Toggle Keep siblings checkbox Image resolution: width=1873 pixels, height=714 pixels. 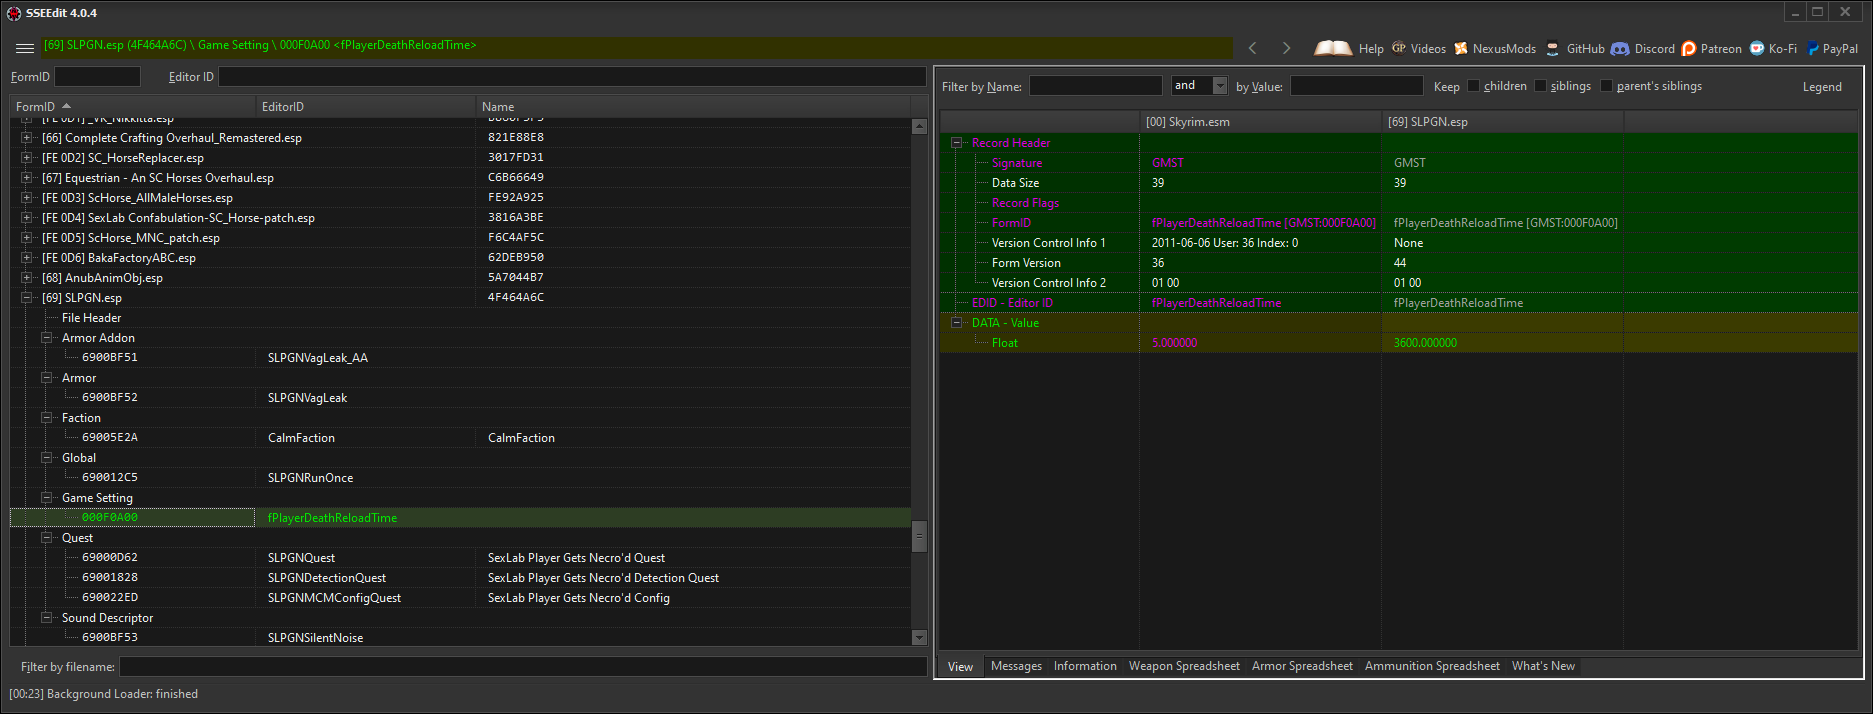[x=1540, y=86]
